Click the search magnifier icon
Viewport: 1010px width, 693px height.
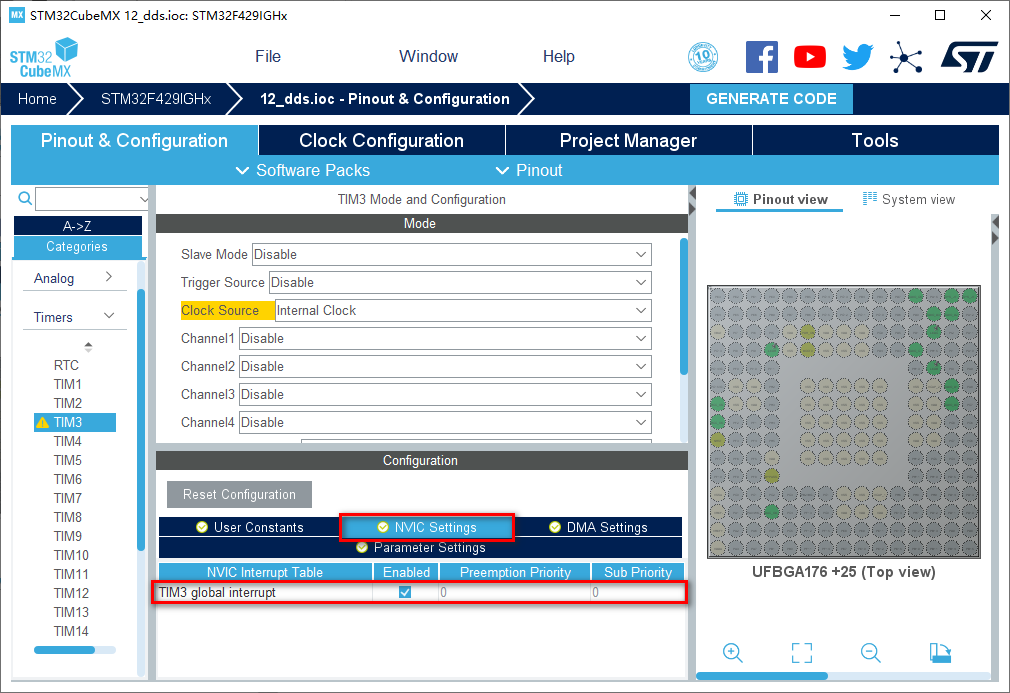point(26,199)
